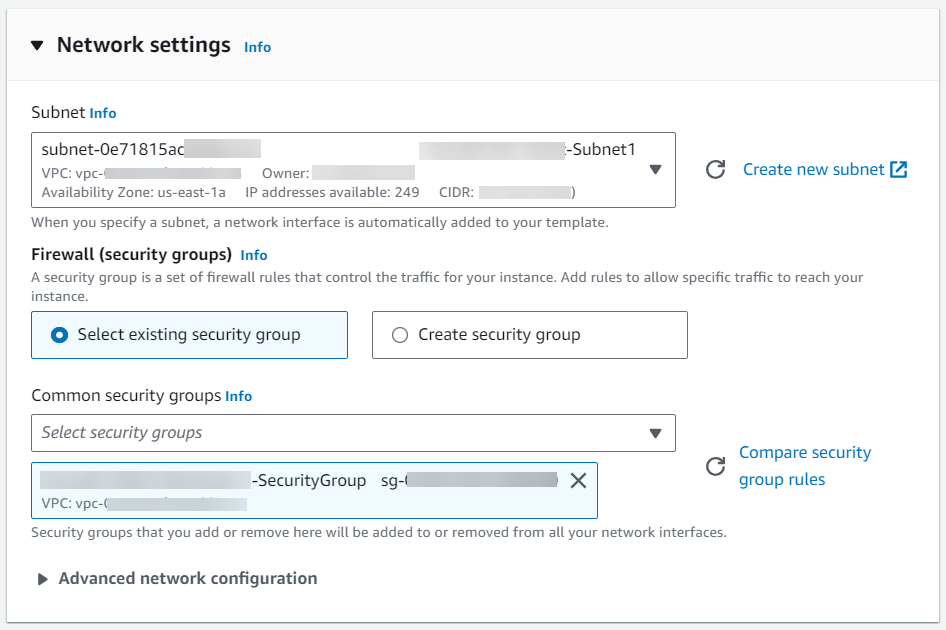This screenshot has height=630, width=946.
Task: Refresh the security groups list icon
Action: coord(716,466)
